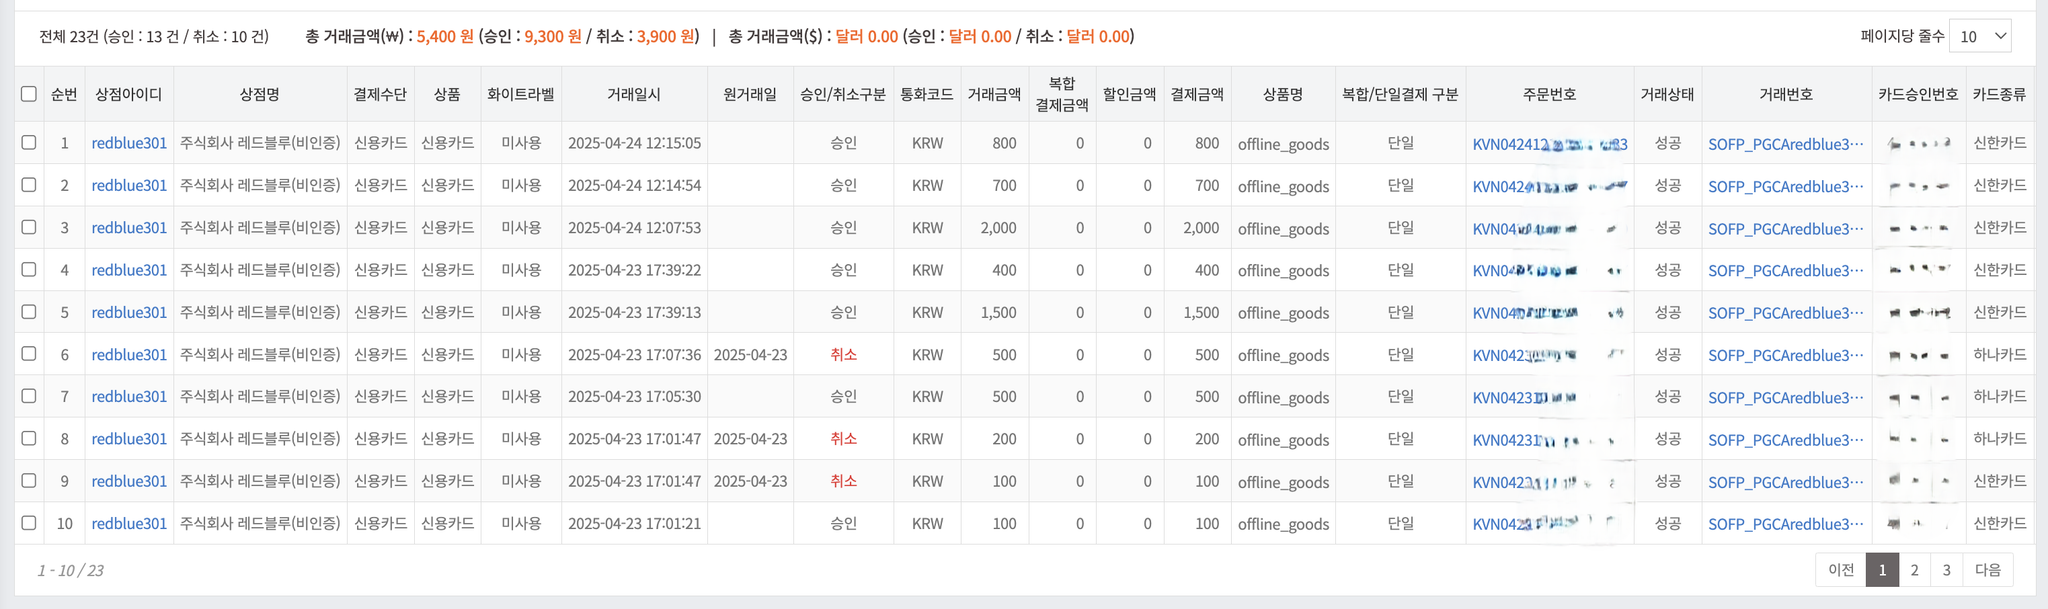Check the checkbox for row 3
Screen dimensions: 2048x609
click(x=29, y=227)
